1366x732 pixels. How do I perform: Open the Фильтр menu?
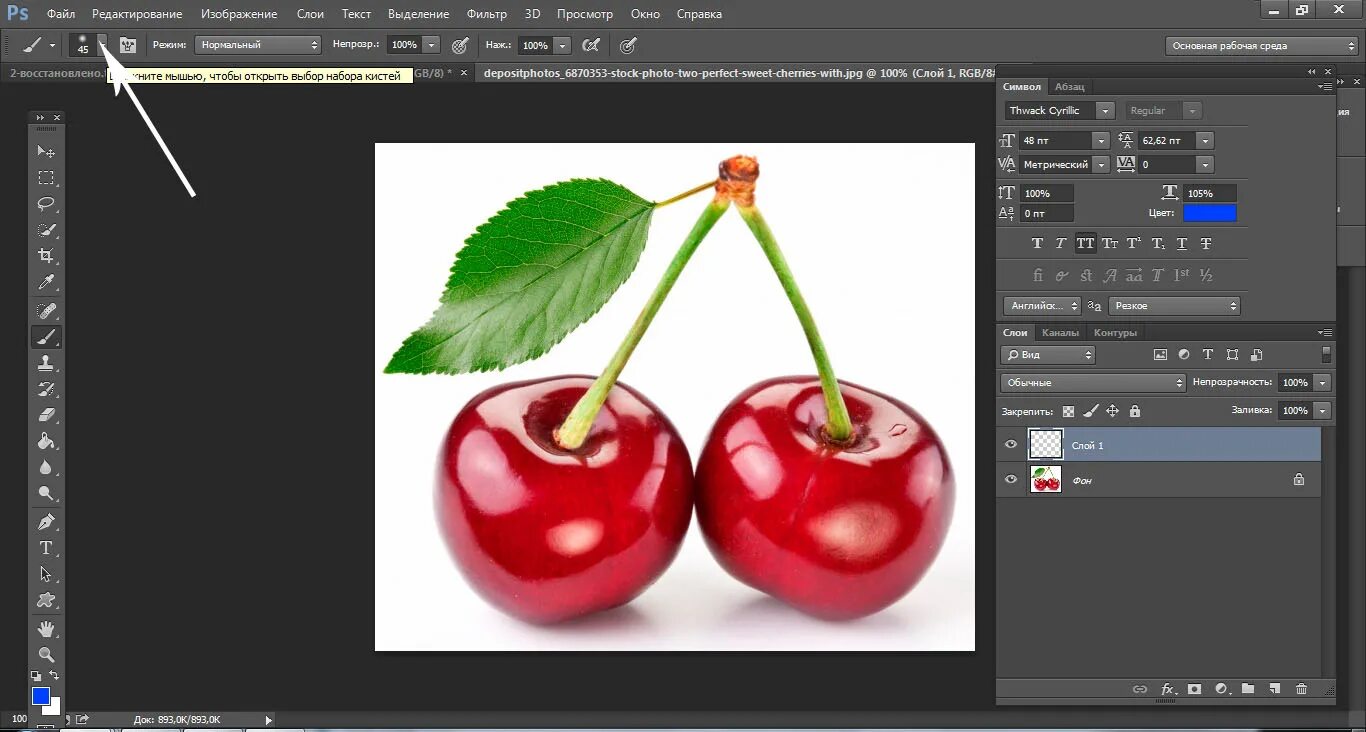click(486, 14)
